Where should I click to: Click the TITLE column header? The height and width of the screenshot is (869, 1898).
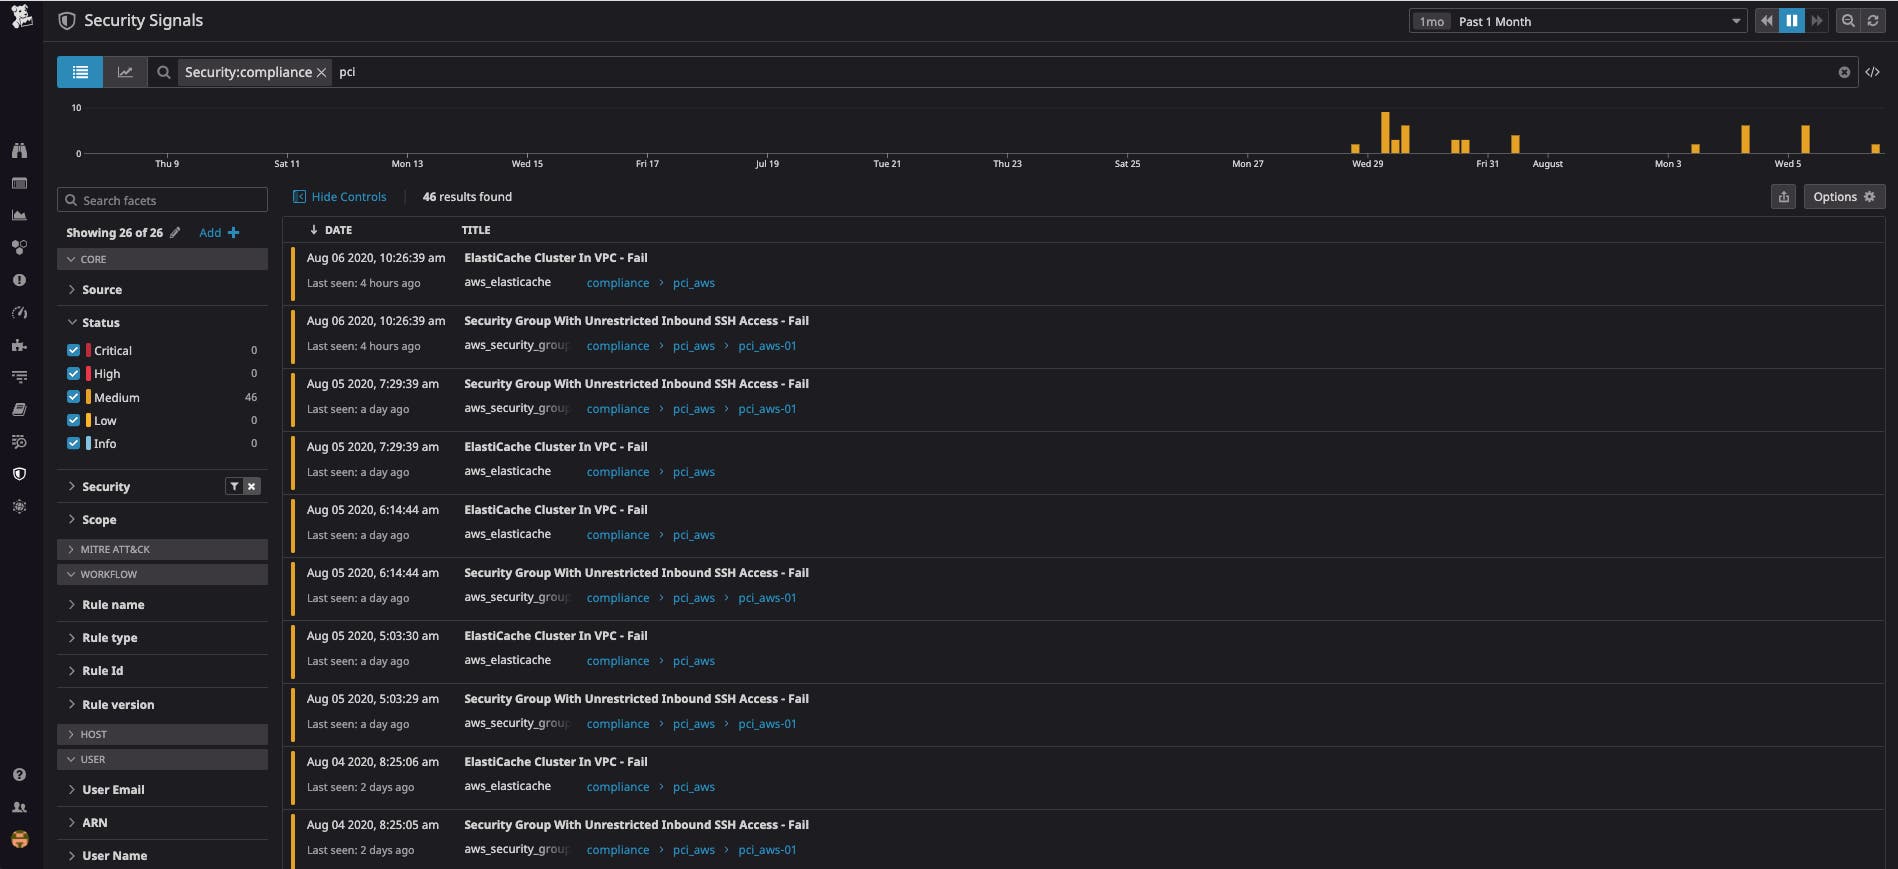coord(476,230)
